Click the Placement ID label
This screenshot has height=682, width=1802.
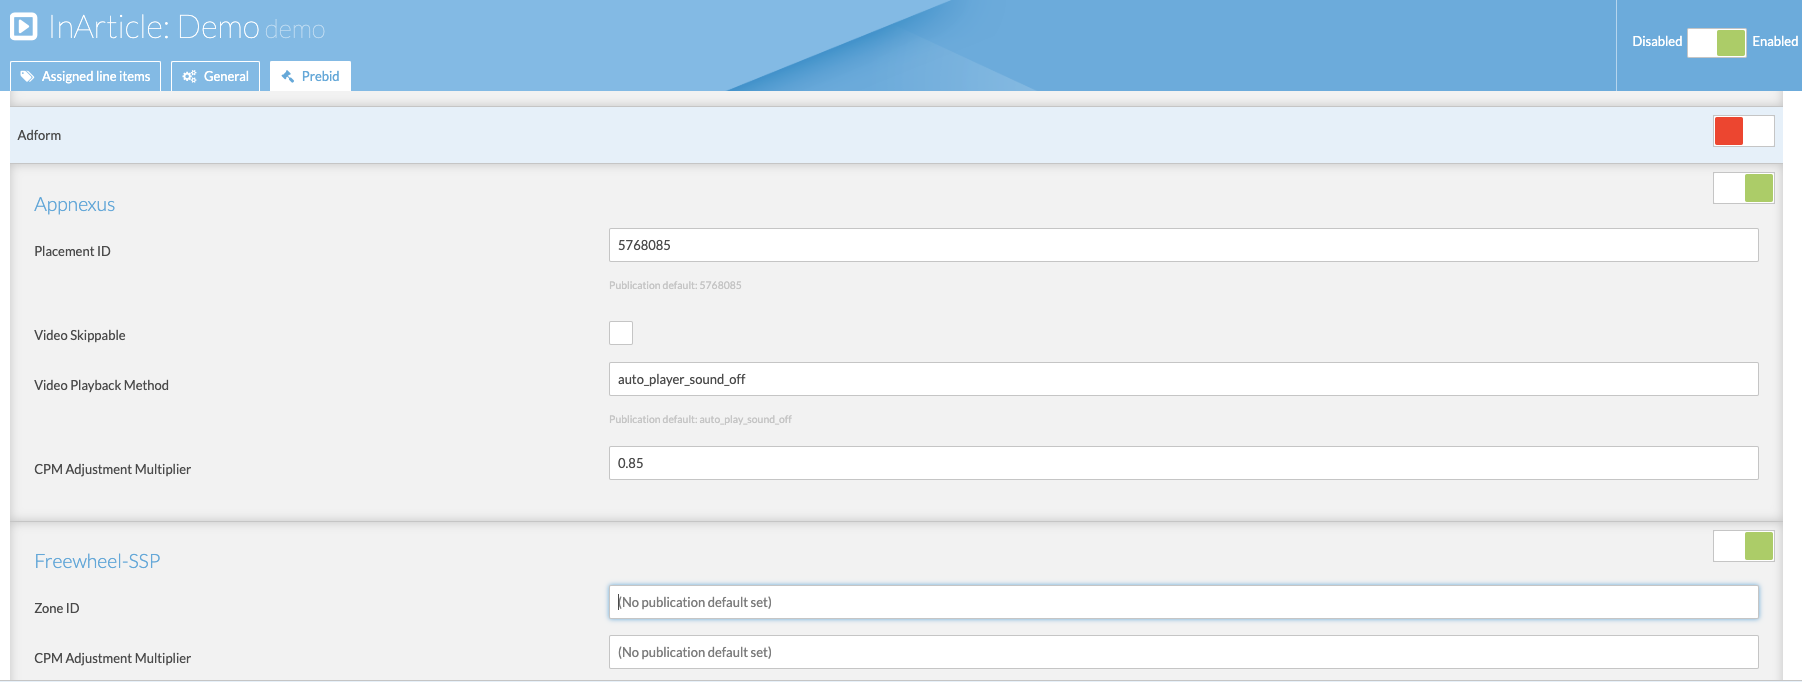(72, 251)
